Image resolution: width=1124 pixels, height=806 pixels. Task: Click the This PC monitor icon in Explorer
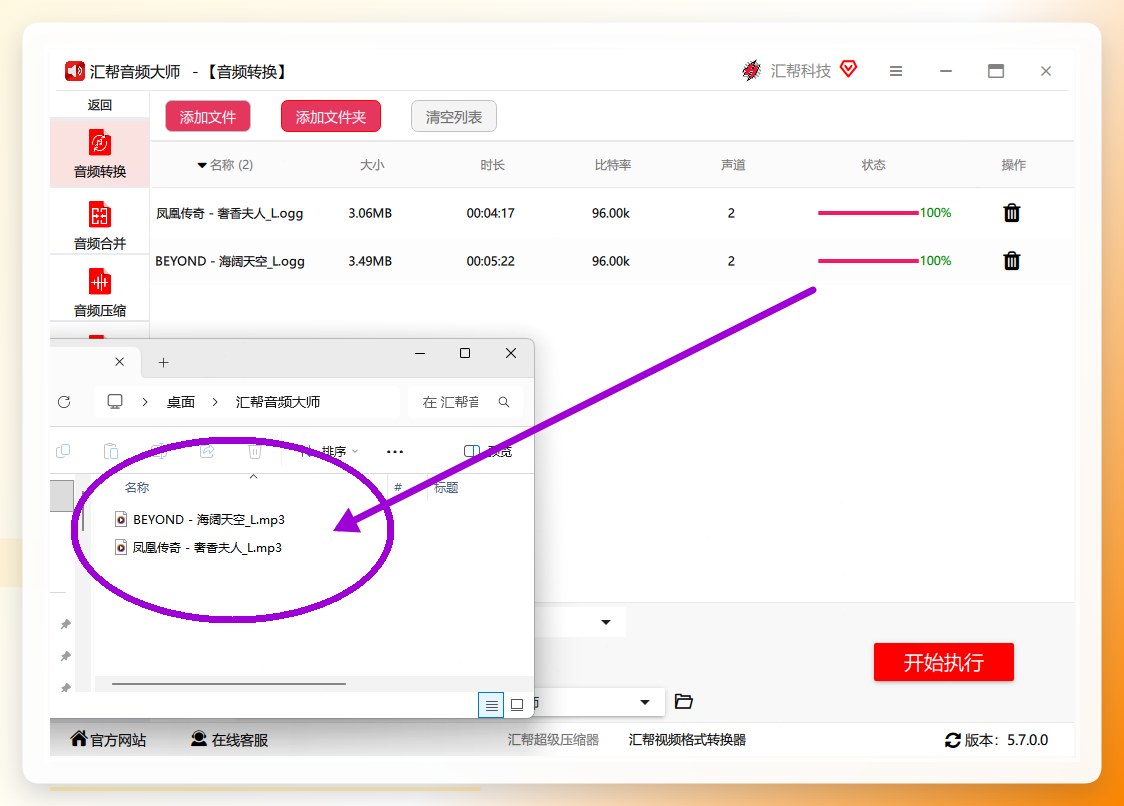(x=115, y=402)
